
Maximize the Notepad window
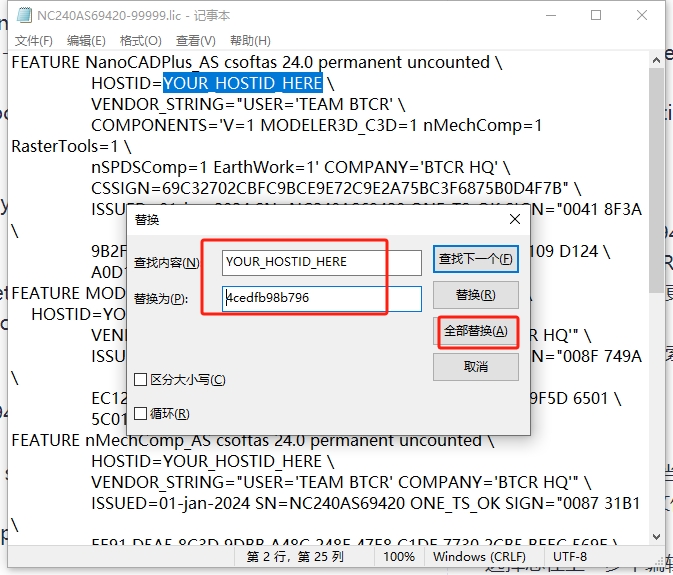click(596, 15)
